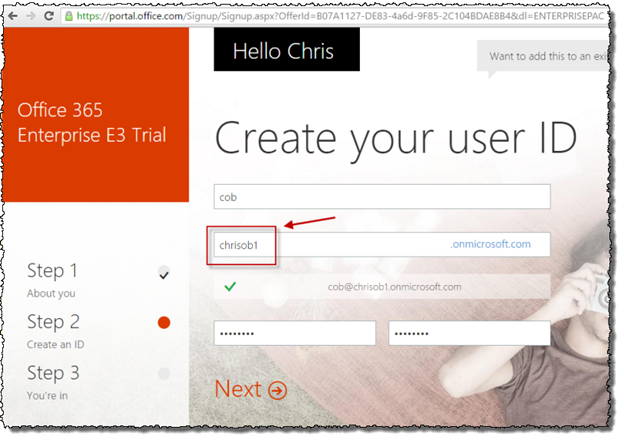
Task: Click the confirm password field
Action: (x=469, y=333)
